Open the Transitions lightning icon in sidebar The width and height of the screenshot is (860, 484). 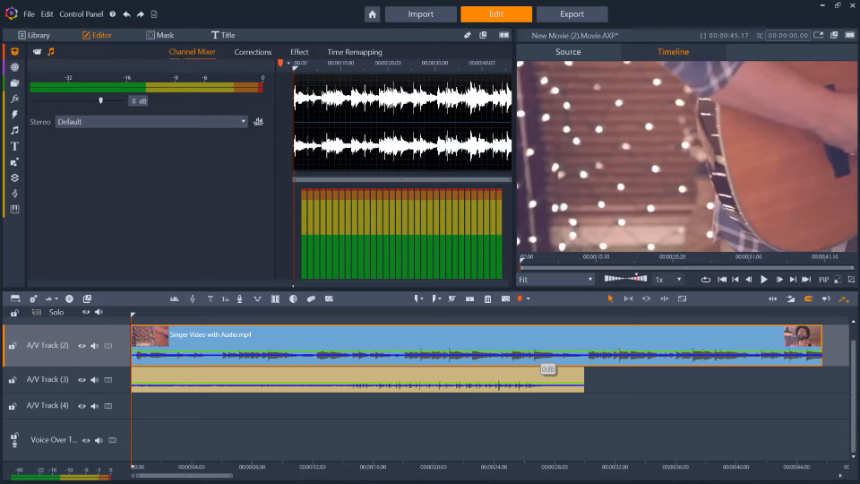15,115
